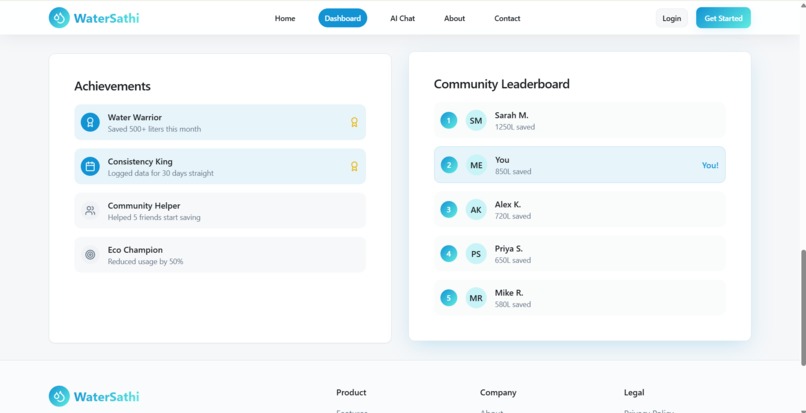Click 'Logged data for 30 days straight'
806x413 pixels.
[x=160, y=173]
